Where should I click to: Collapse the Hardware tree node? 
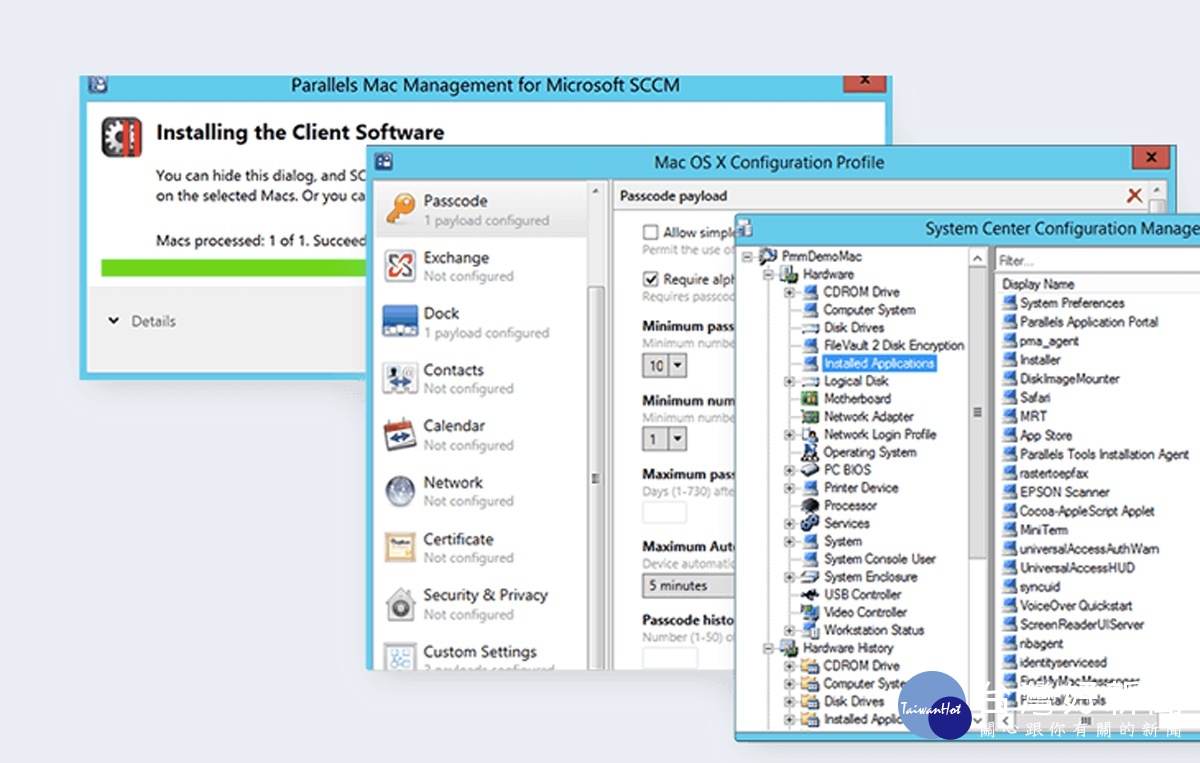point(770,274)
